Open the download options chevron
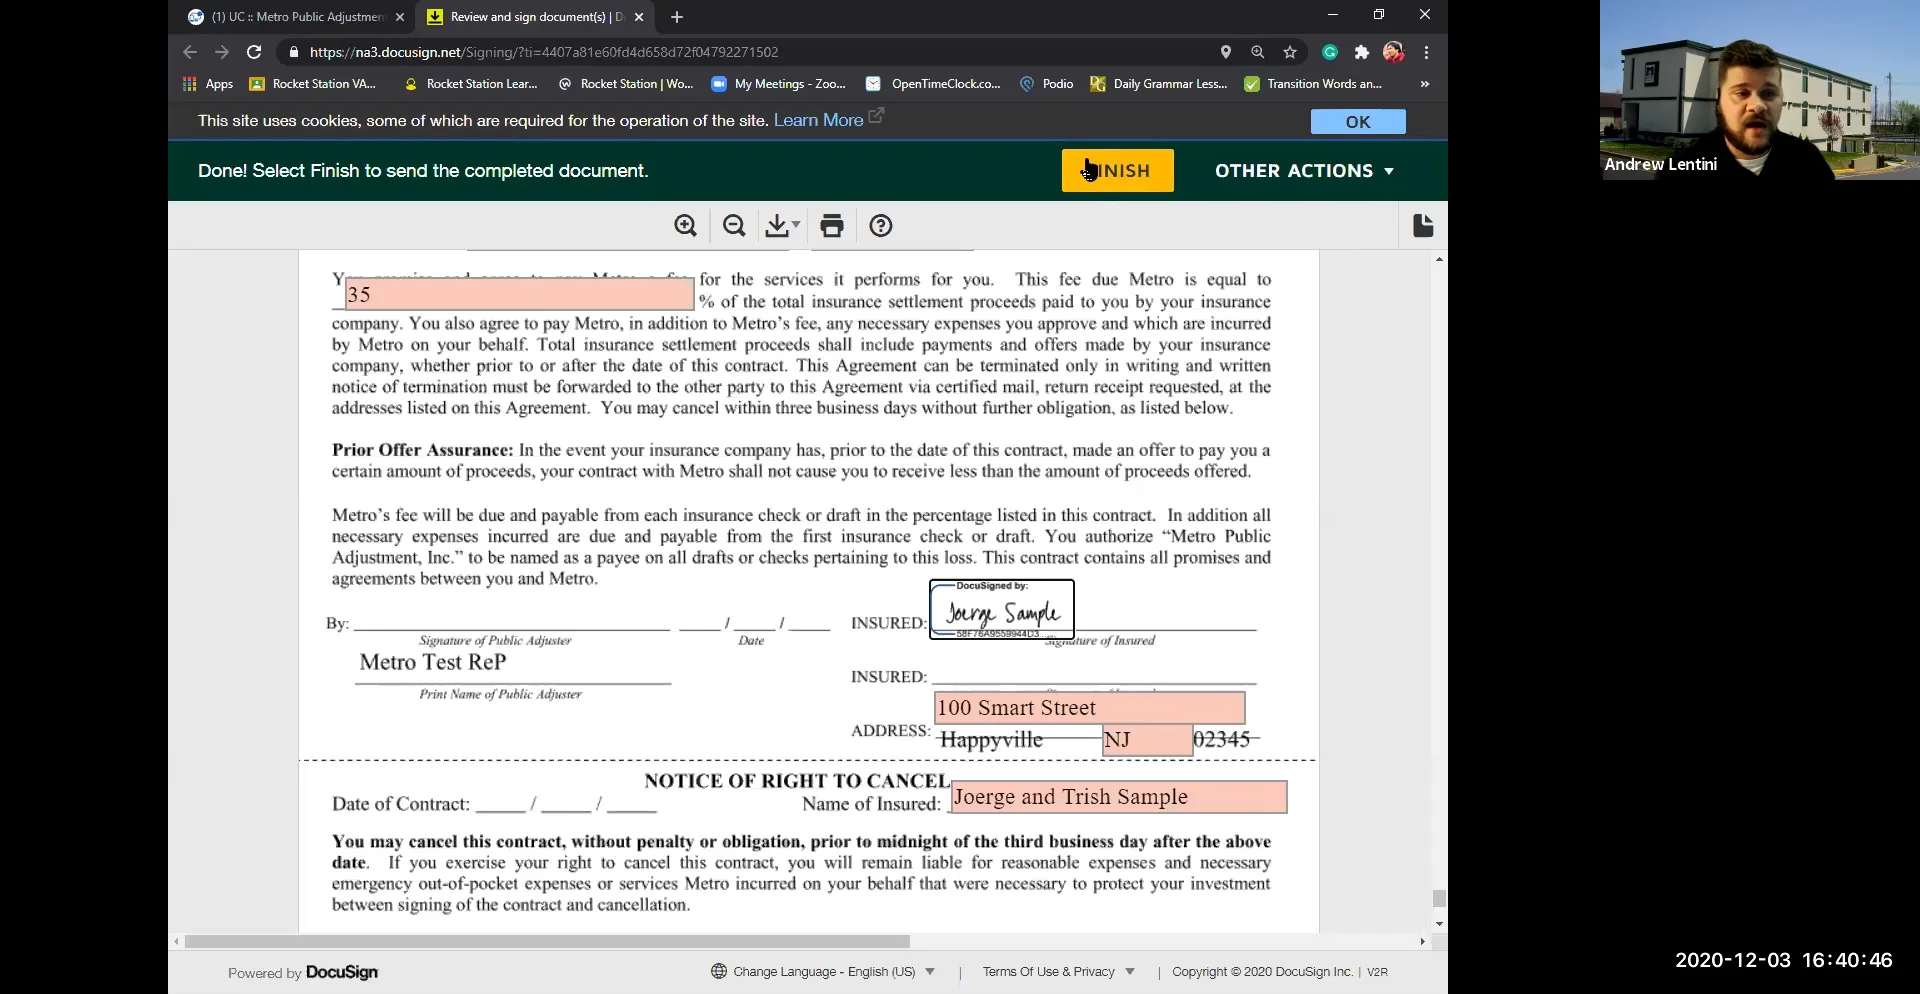Screen dimensions: 1920x994 (x=795, y=225)
